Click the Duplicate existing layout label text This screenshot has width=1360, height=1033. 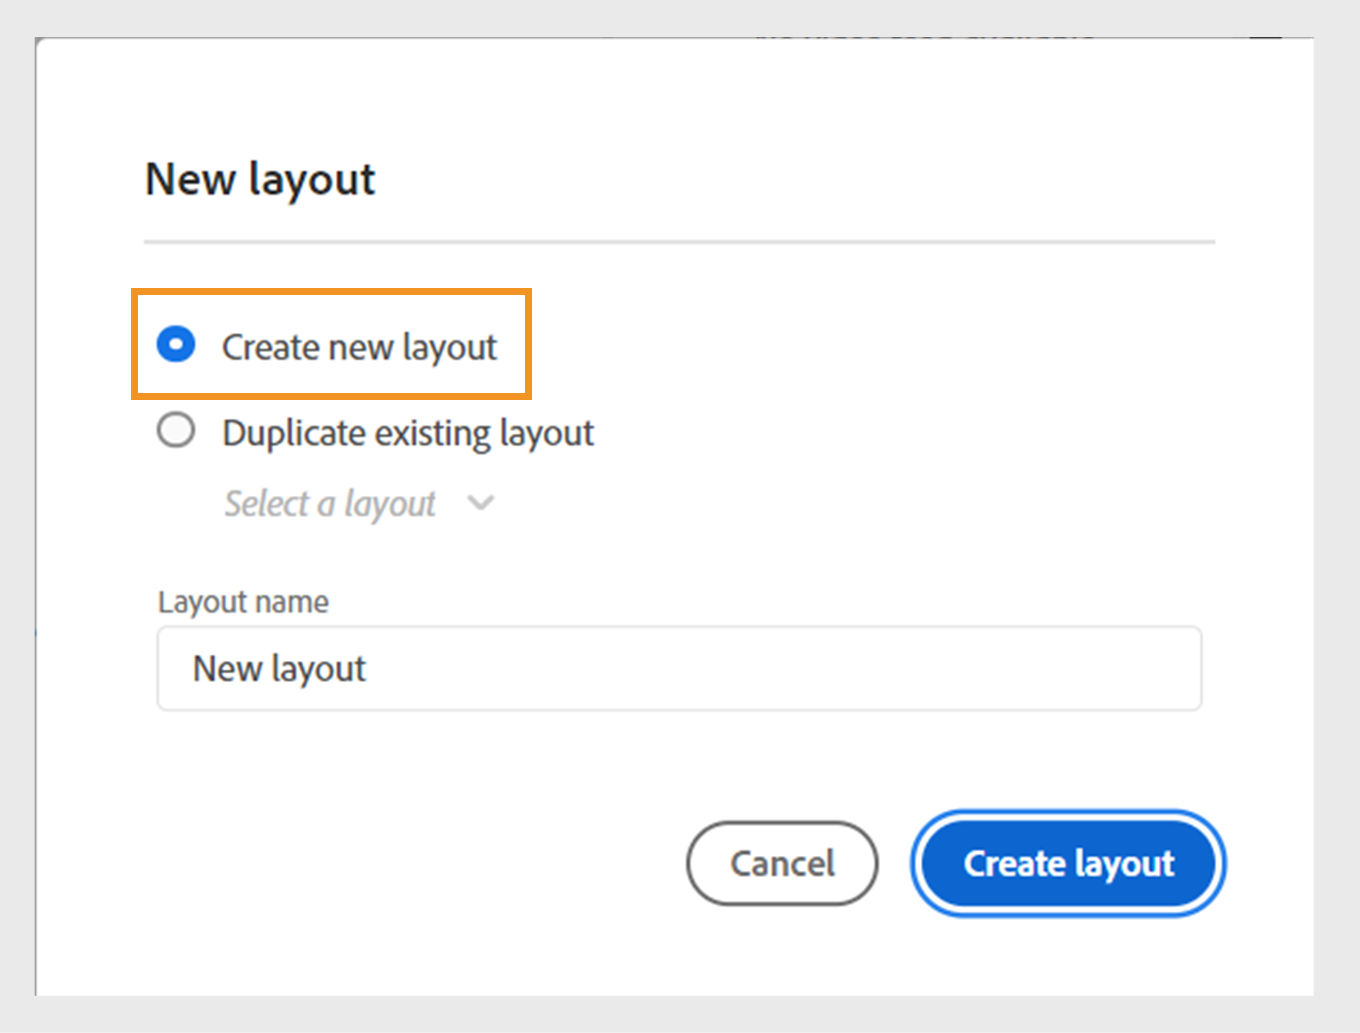[408, 432]
